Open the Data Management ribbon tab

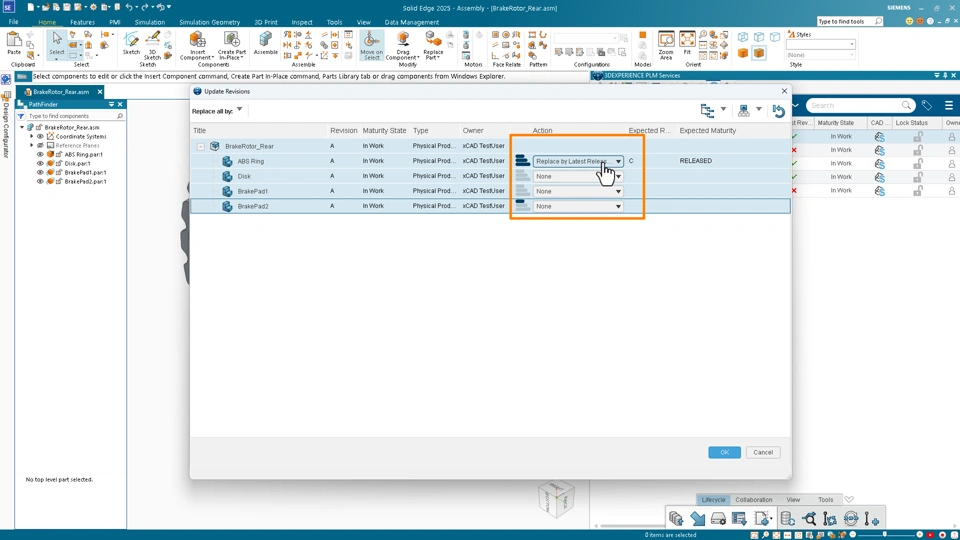[411, 22]
